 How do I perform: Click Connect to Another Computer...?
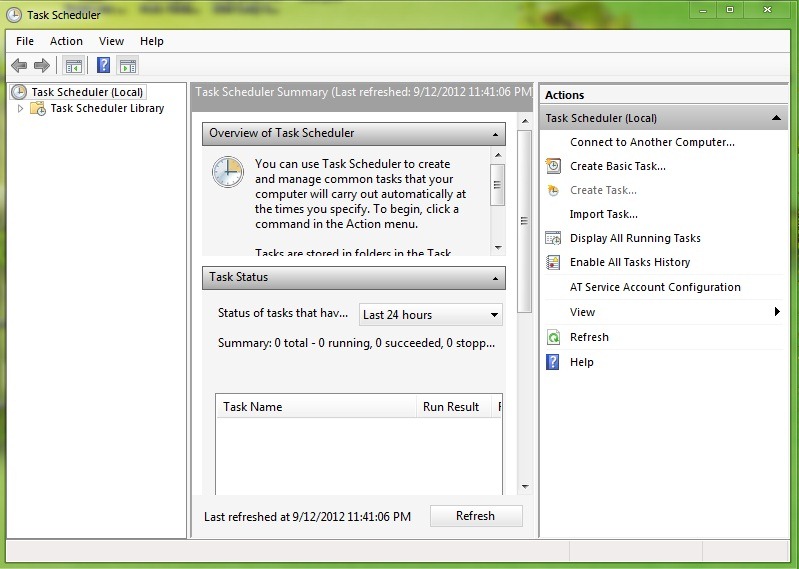652,142
